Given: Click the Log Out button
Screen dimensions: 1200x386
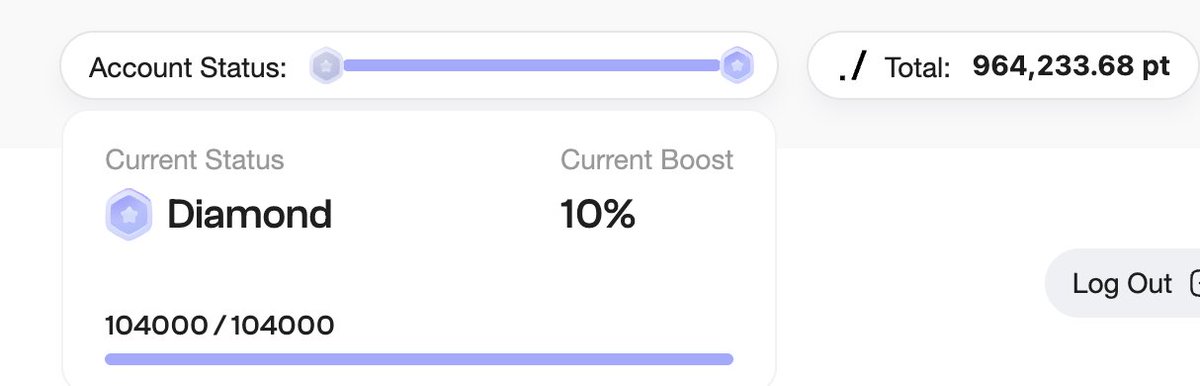Looking at the screenshot, I should [1122, 284].
